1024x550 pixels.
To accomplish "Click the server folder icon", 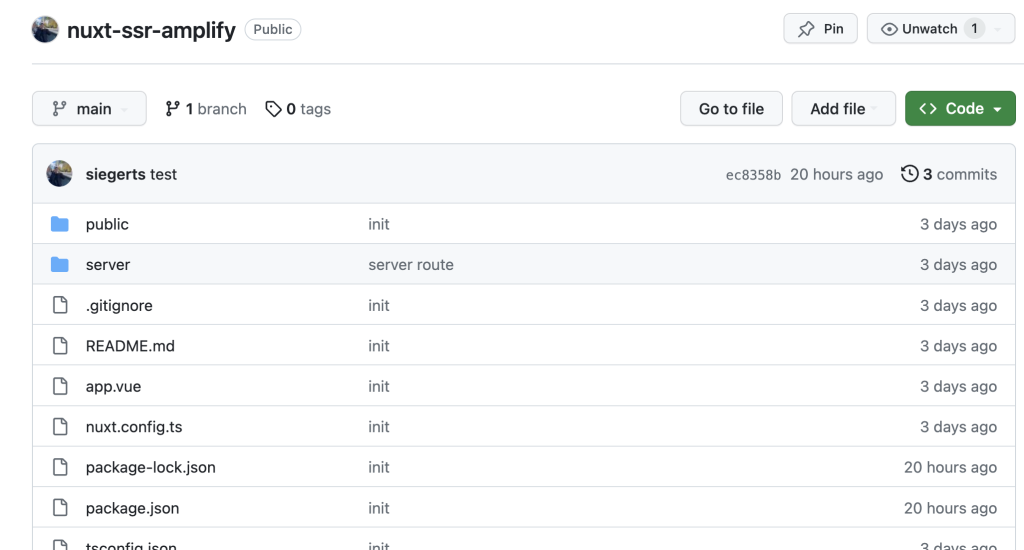I will tap(59, 265).
